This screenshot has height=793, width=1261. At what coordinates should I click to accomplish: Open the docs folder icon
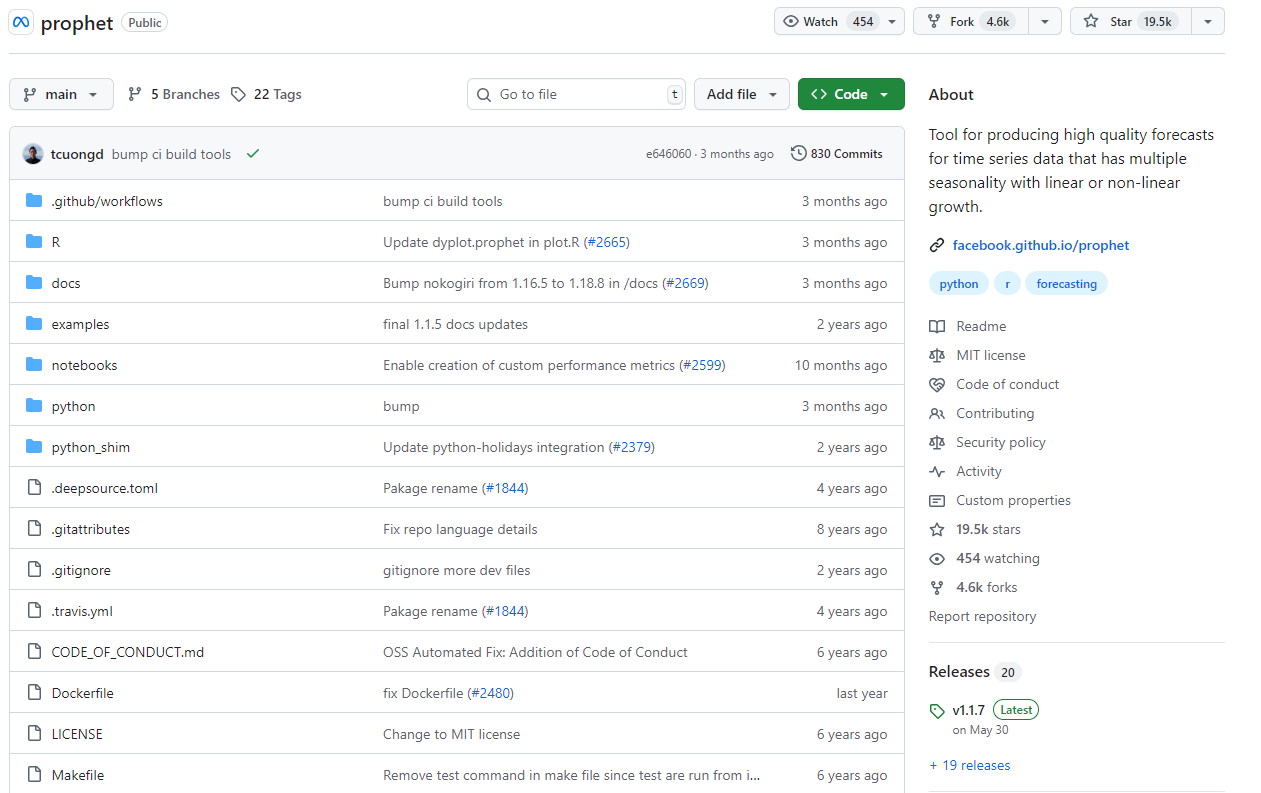click(34, 283)
